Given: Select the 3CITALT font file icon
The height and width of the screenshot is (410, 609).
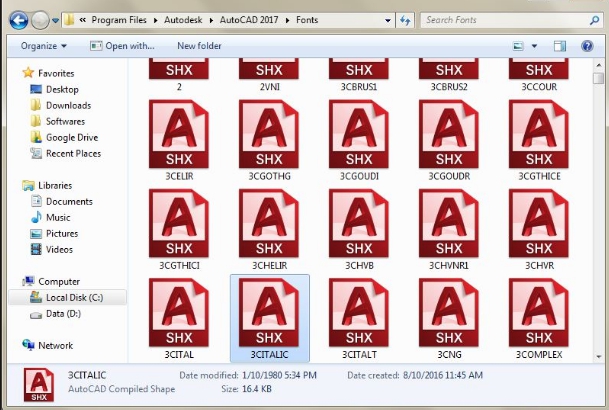Looking at the screenshot, I should coord(359,313).
